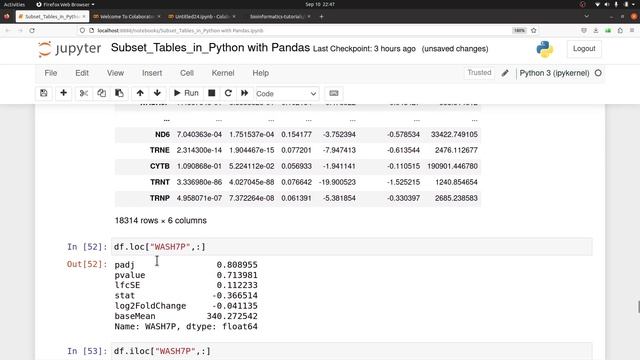Click inside the In [53] code cell
The image size is (640, 360).
click(x=351, y=351)
